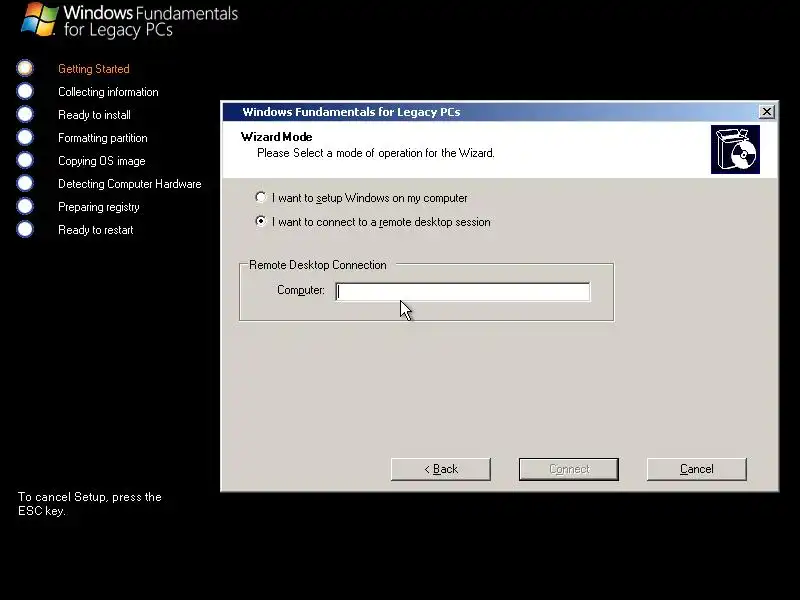Click the 'Wizard Mode' heading
The width and height of the screenshot is (800, 600).
pos(277,137)
